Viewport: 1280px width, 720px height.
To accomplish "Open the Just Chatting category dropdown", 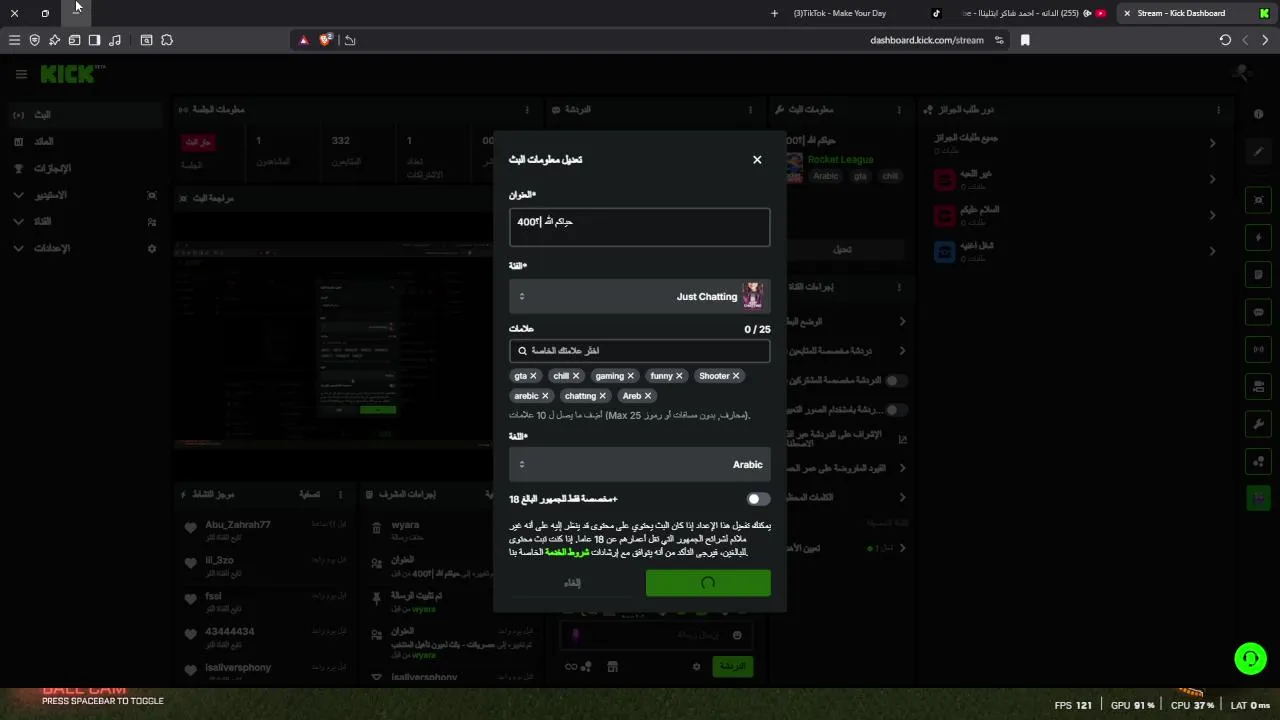I will click(639, 296).
